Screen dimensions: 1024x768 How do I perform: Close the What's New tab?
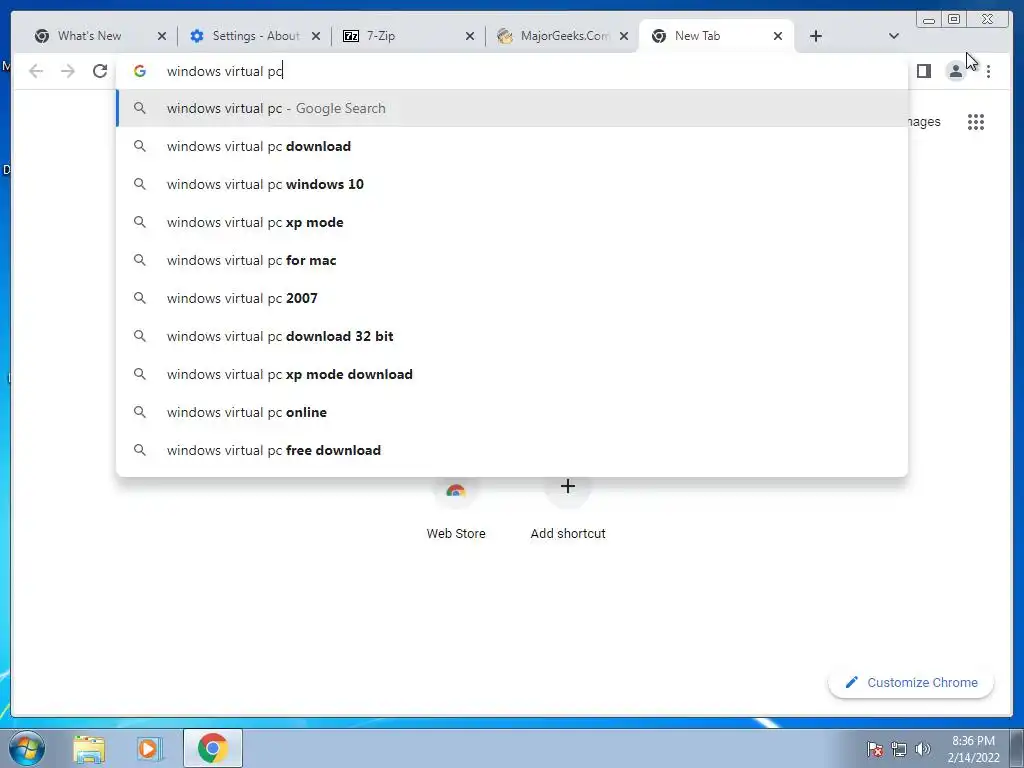[162, 36]
